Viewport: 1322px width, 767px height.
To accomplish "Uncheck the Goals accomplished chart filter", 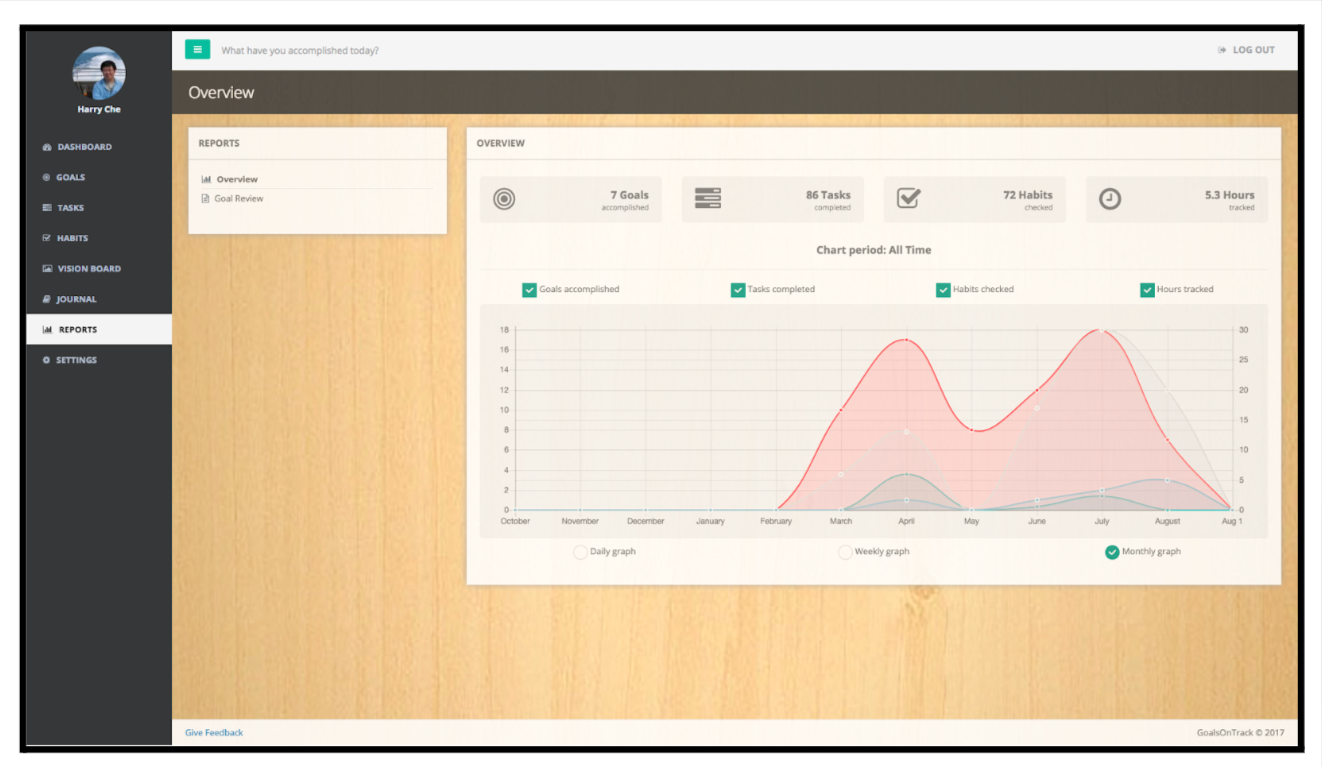I will tap(529, 289).
